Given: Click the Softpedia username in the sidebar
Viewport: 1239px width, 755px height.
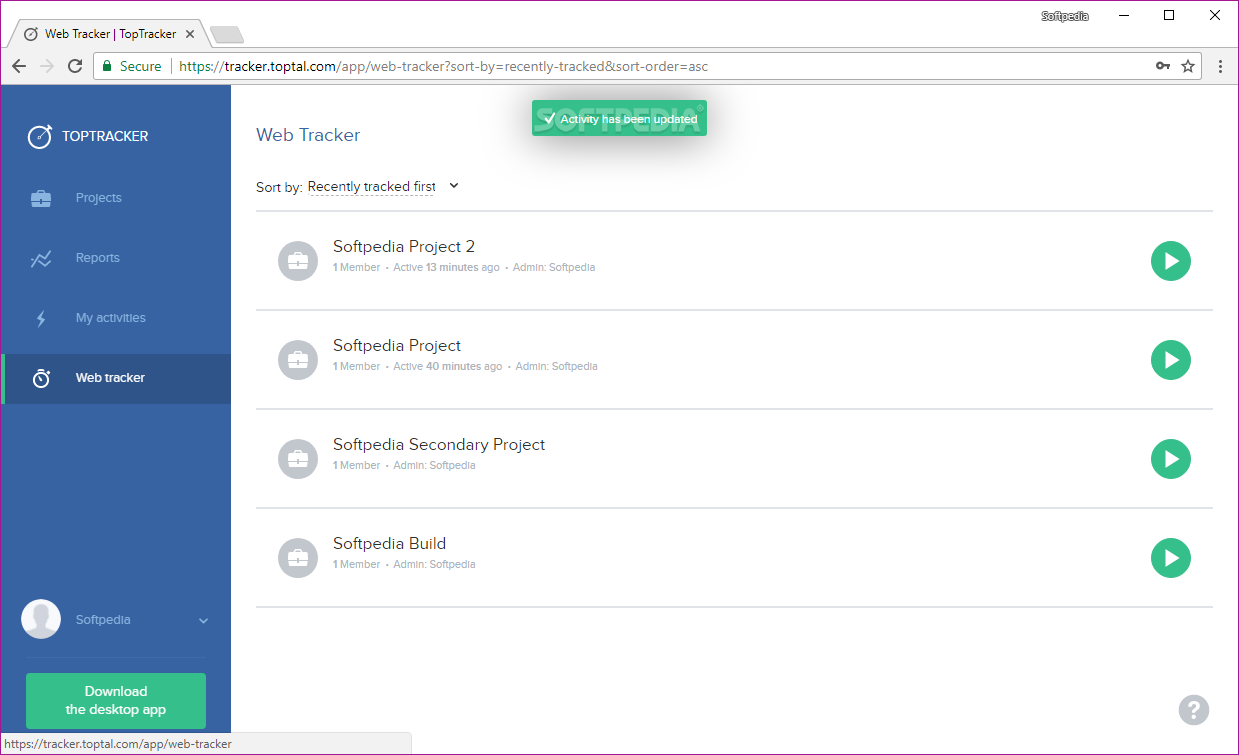Looking at the screenshot, I should point(103,620).
